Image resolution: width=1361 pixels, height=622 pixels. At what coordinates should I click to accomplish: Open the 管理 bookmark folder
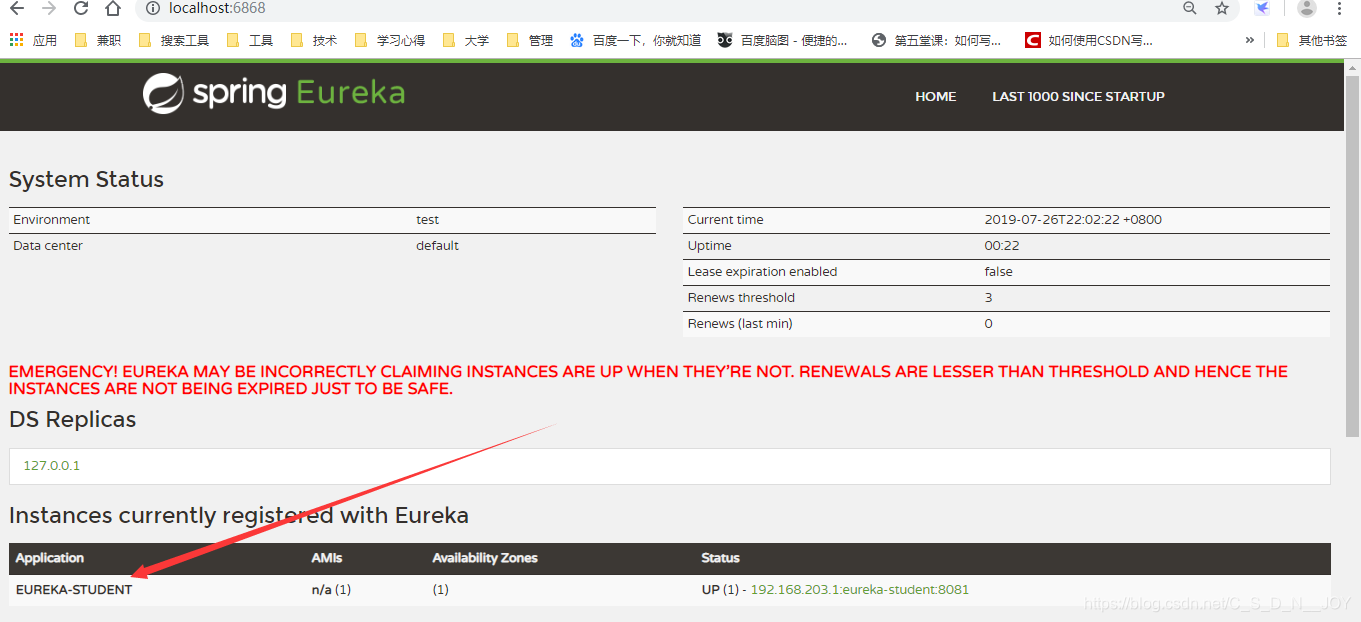530,40
